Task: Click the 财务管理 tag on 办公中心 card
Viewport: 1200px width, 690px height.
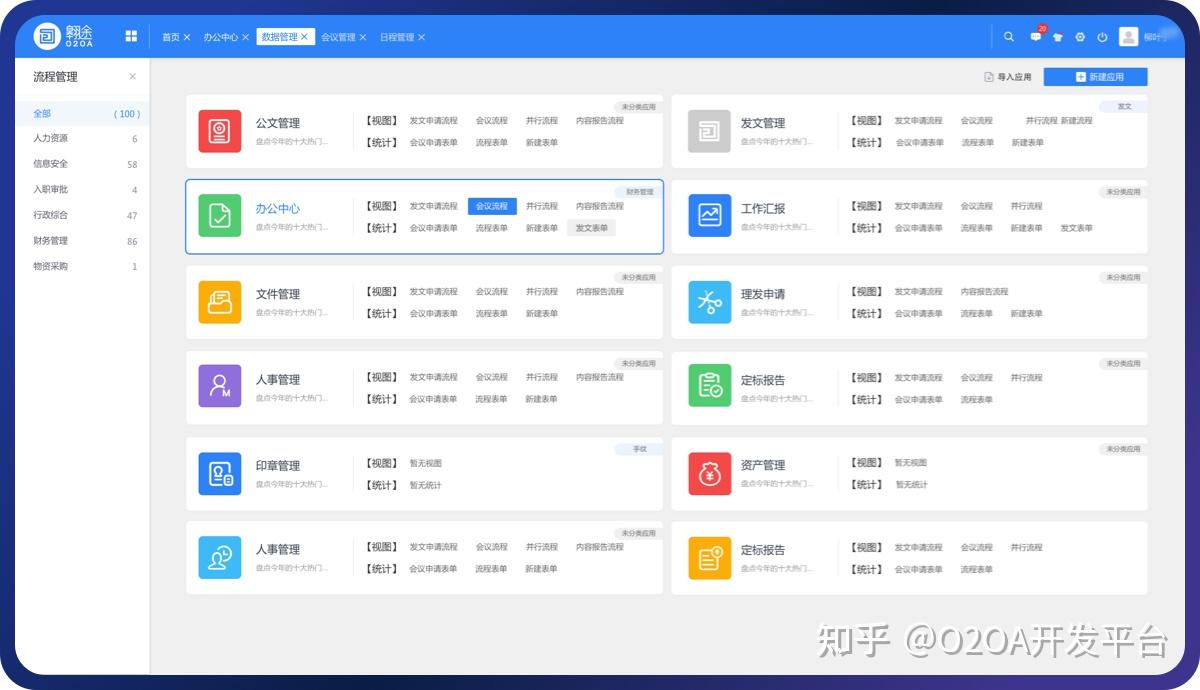Action: click(639, 192)
